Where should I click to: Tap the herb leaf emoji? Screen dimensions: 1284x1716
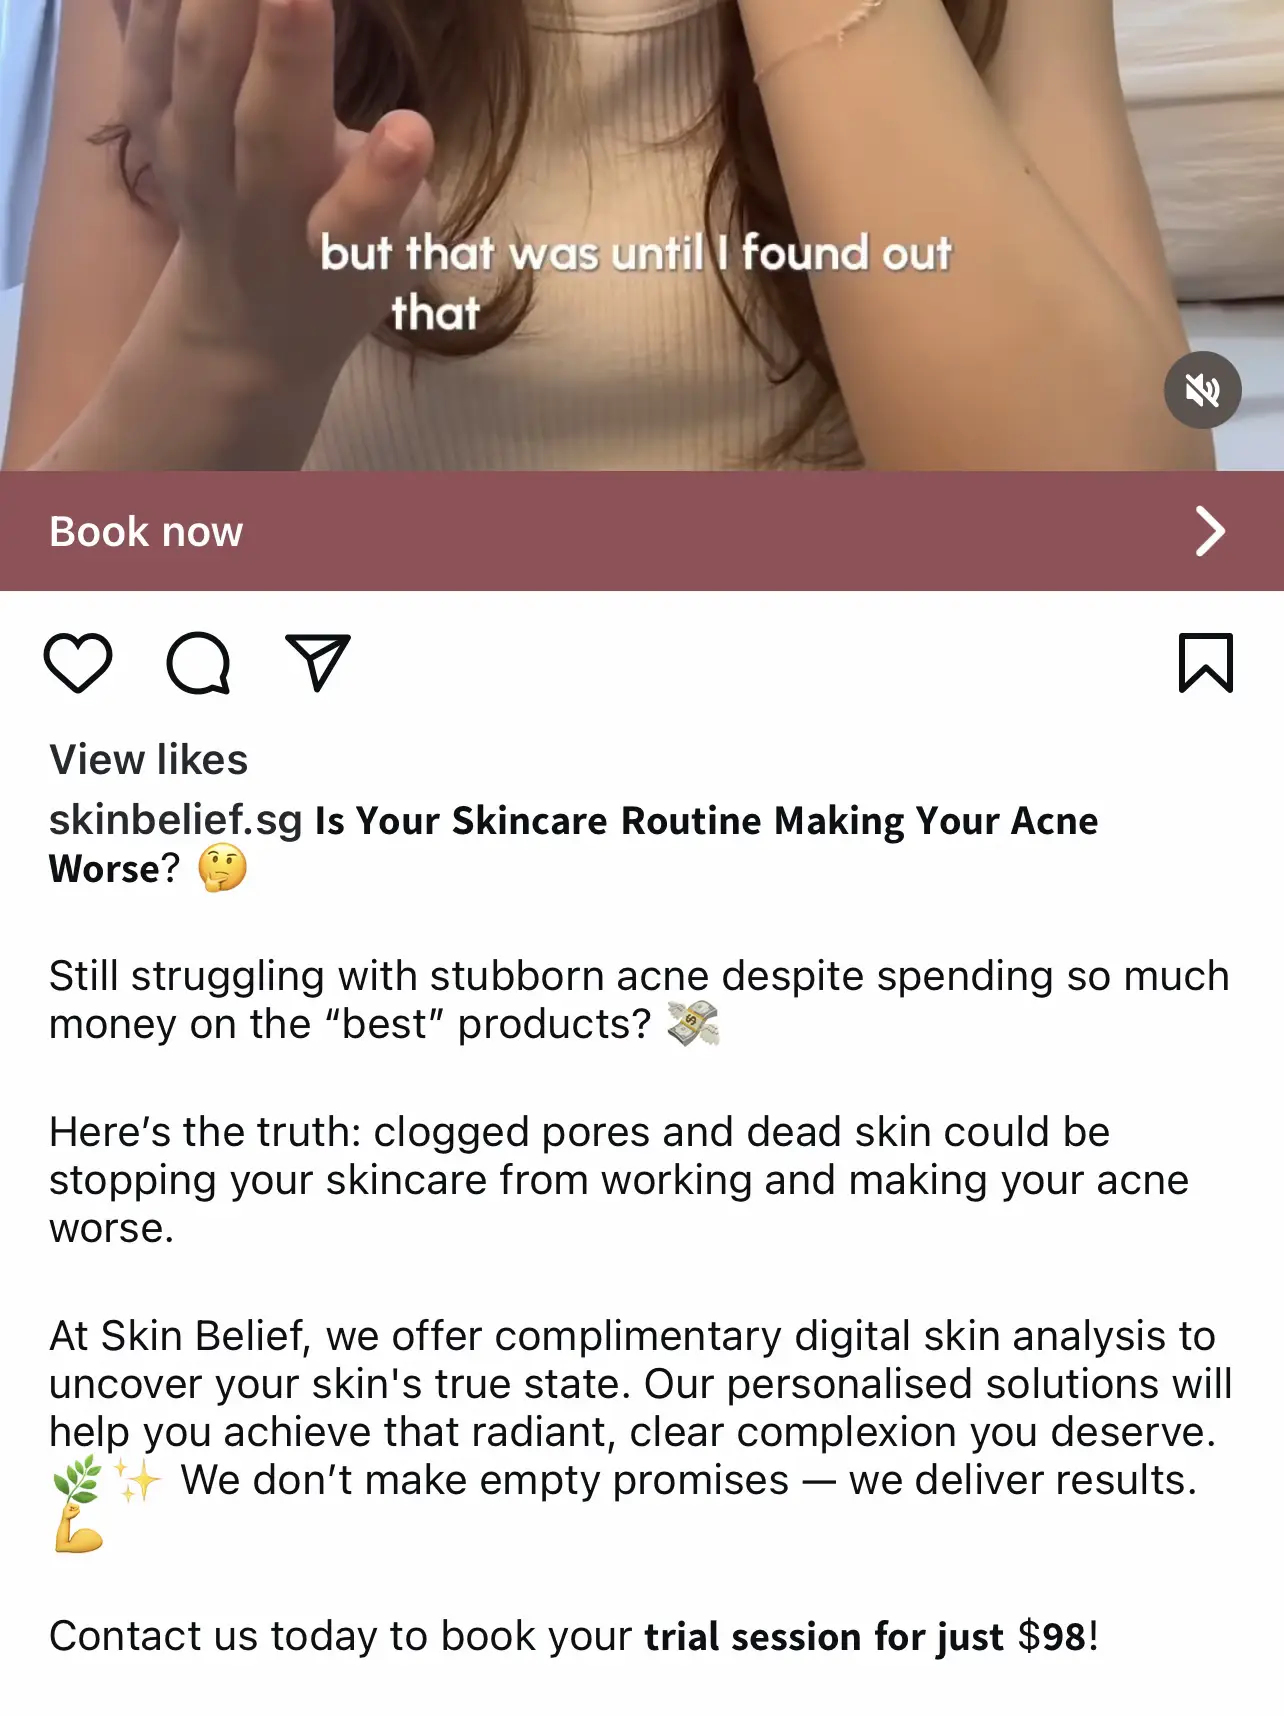[x=77, y=1480]
